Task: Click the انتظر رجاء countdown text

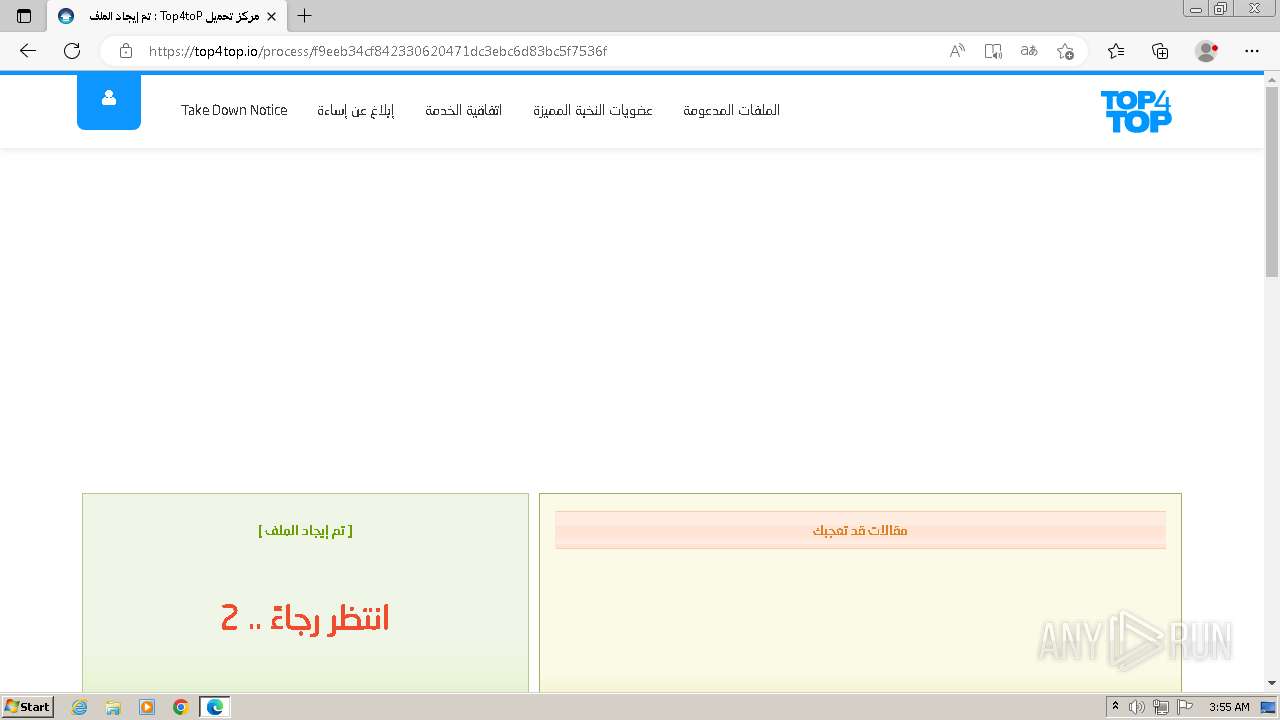Action: tap(305, 618)
